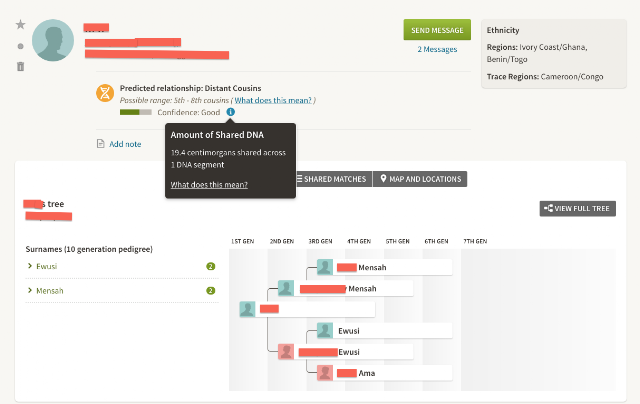This screenshot has width=640, height=404.
Task: Expand the Mensah surname entry
Action: pyautogui.click(x=45, y=291)
